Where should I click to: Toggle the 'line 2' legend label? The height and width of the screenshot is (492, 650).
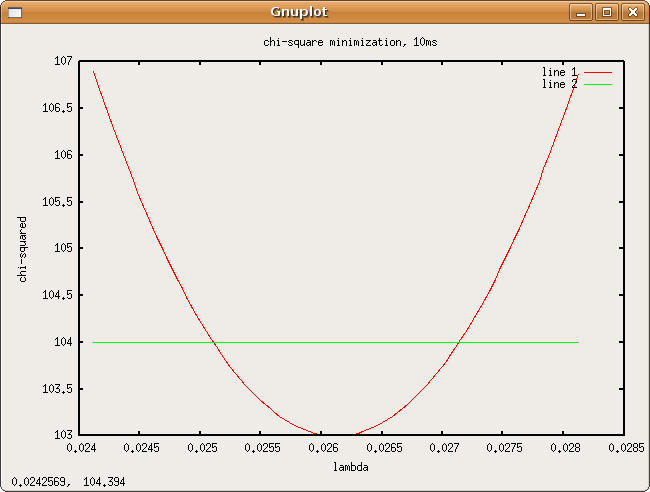(x=559, y=84)
